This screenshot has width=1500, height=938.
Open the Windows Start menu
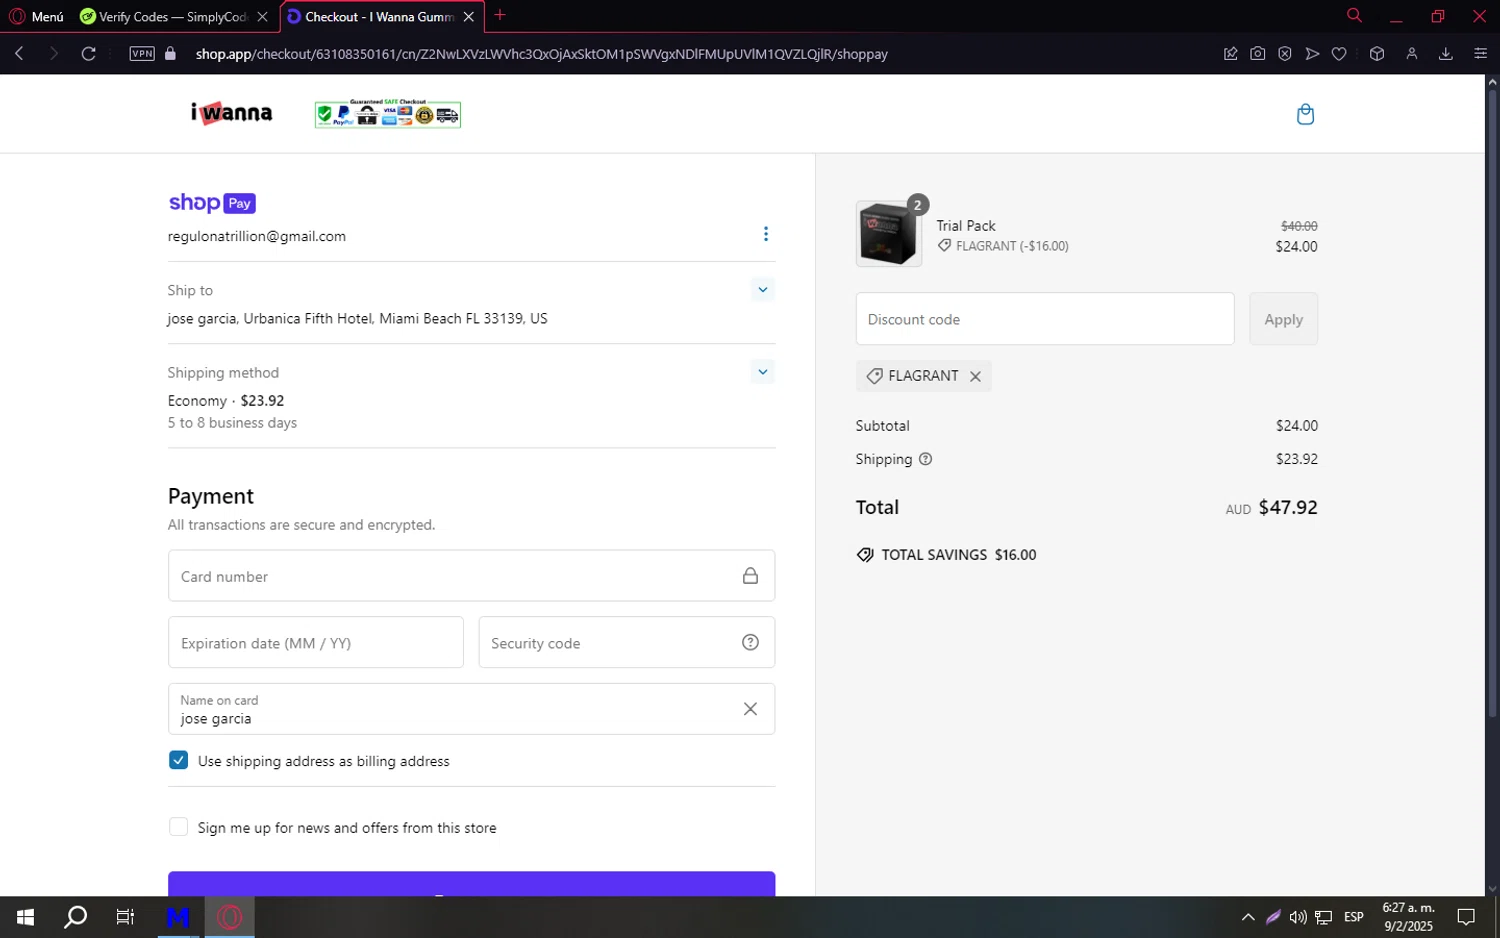(25, 917)
